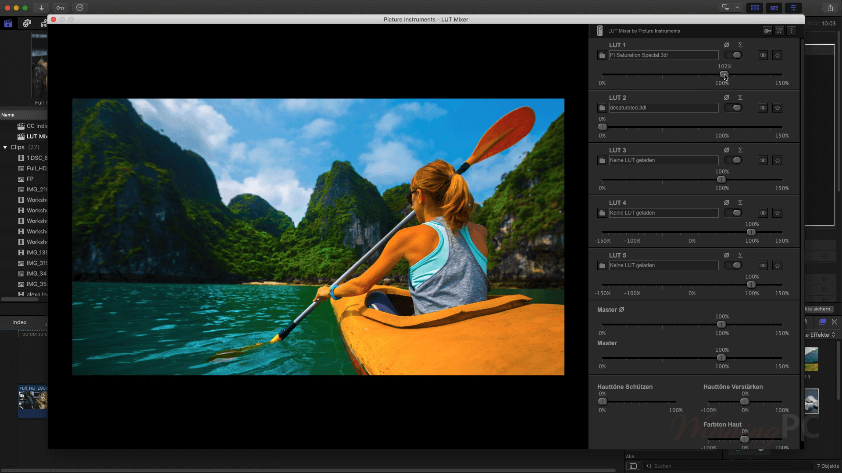Viewport: 842px width, 473px height.
Task: Toggle LUT 2 visibility eye
Action: click(763, 108)
